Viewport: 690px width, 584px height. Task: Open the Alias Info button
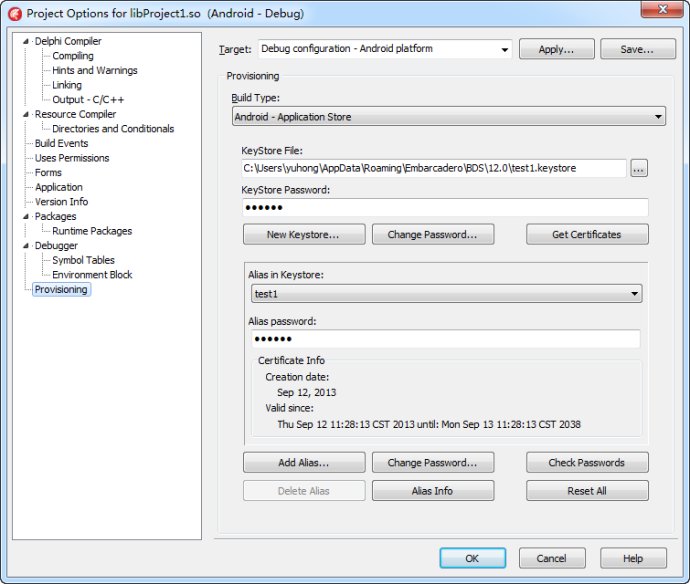pos(433,491)
